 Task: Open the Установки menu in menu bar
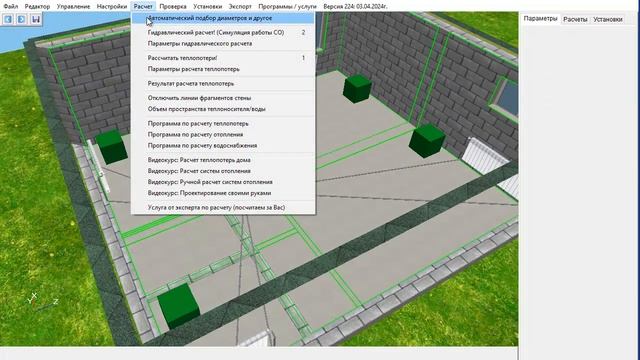coord(207,7)
